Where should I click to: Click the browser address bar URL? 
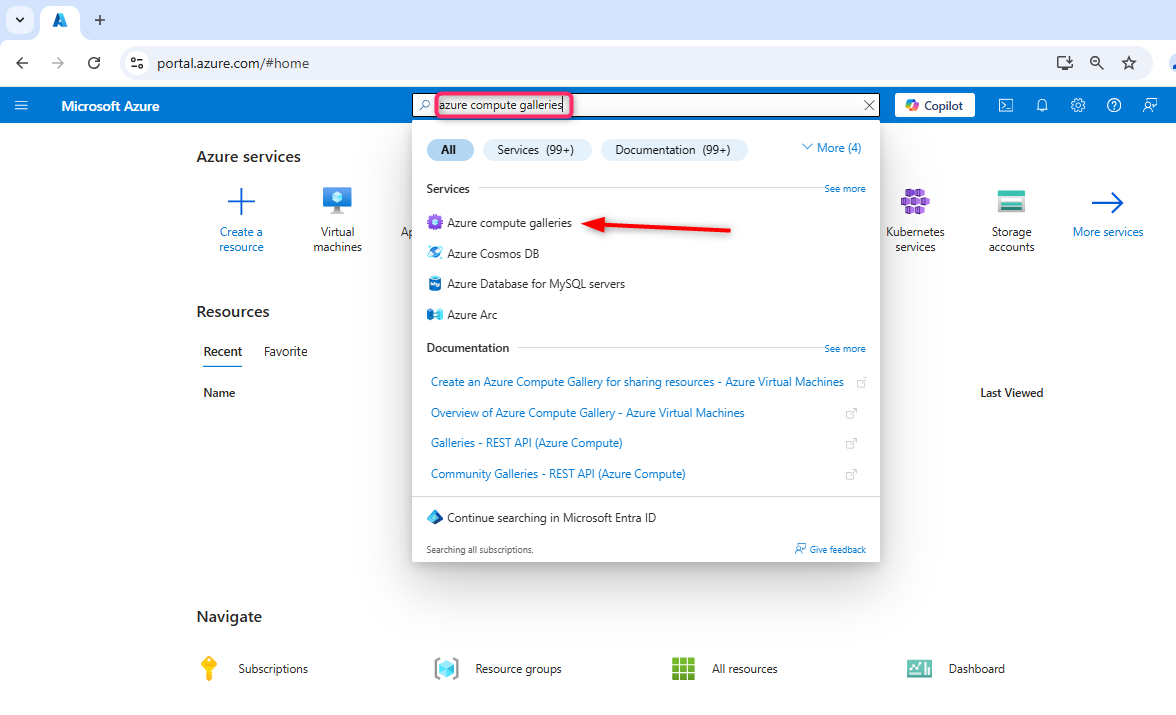click(x=232, y=63)
